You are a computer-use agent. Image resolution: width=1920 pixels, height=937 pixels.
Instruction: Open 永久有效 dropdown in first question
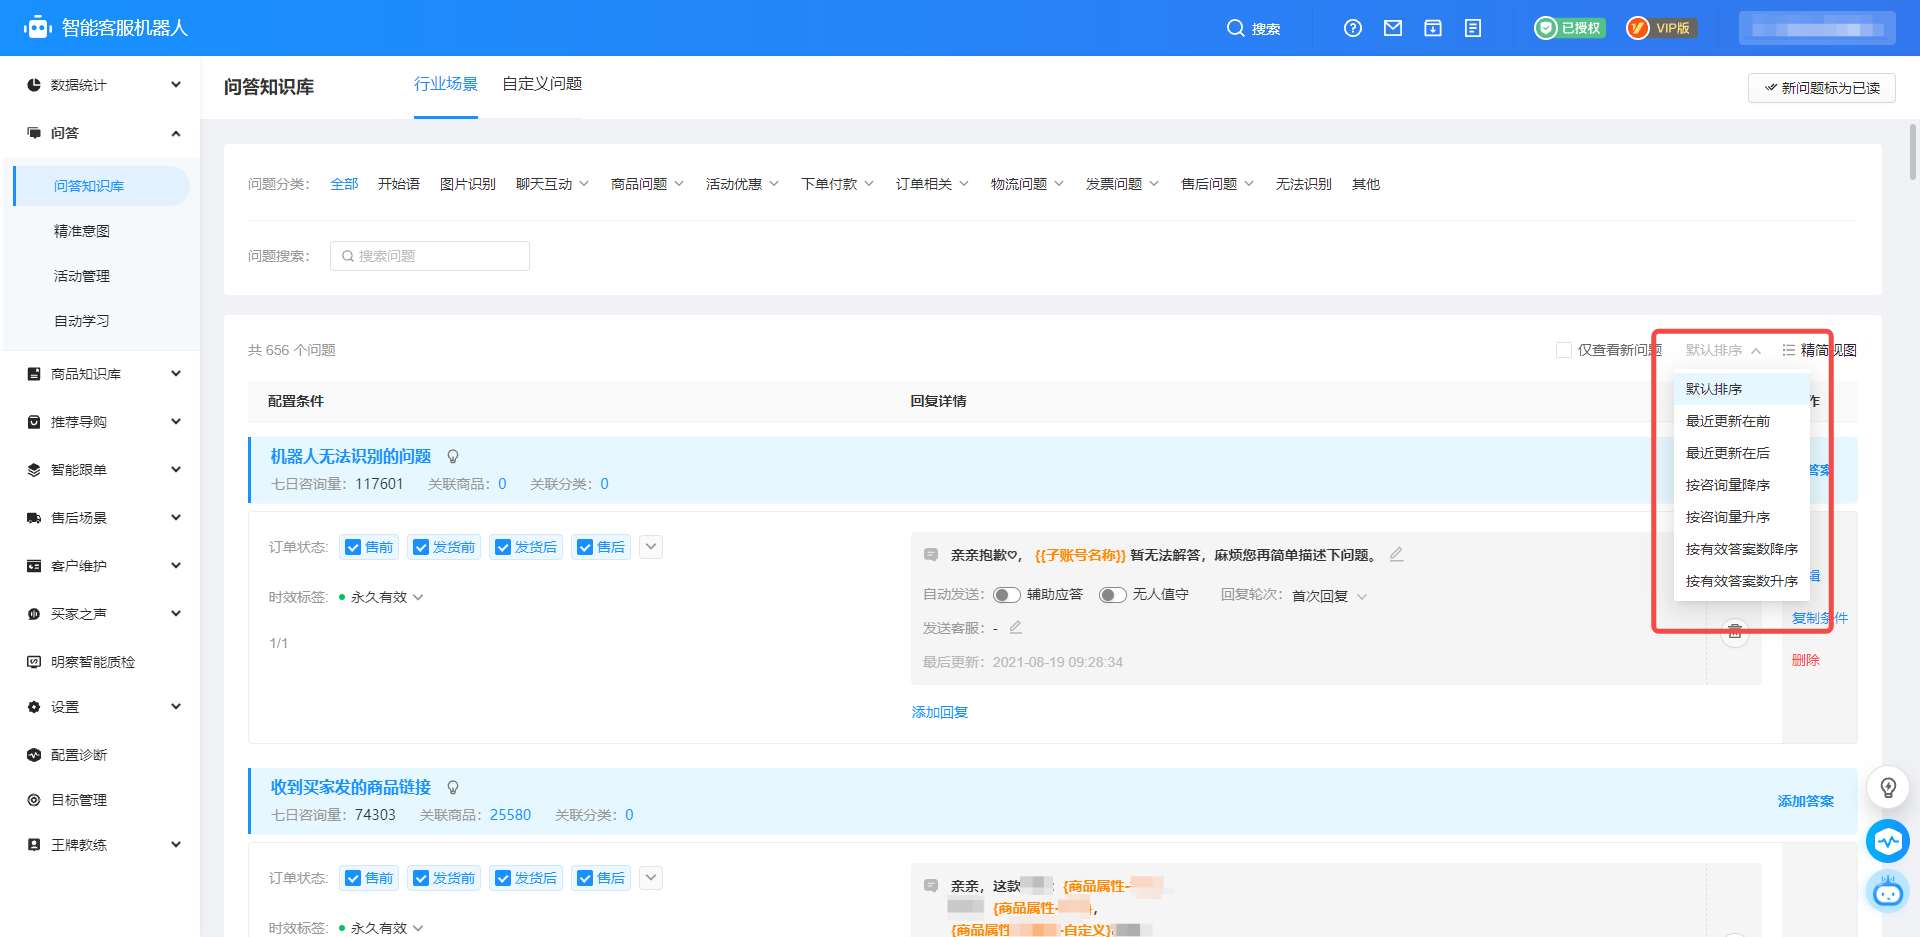click(387, 597)
